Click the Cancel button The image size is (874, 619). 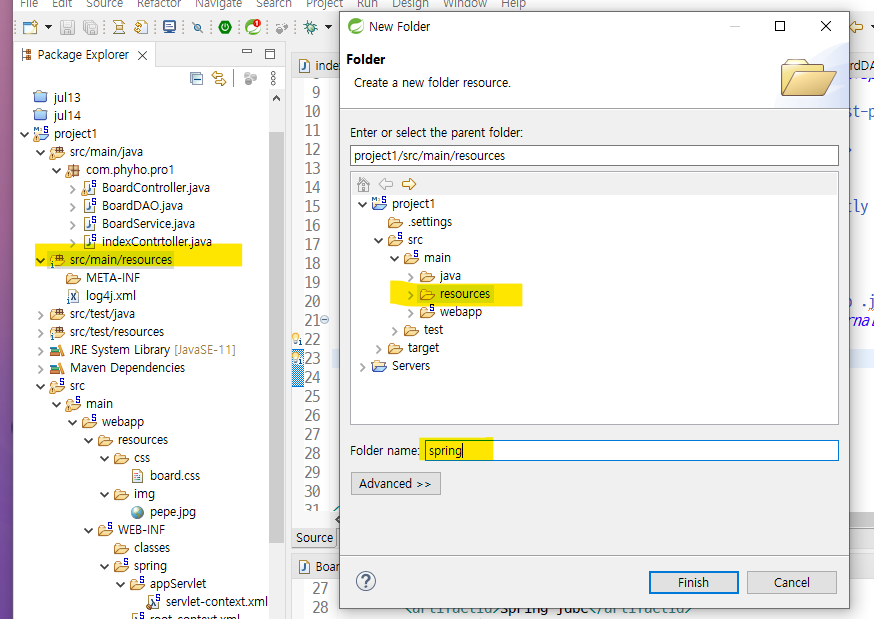point(792,582)
